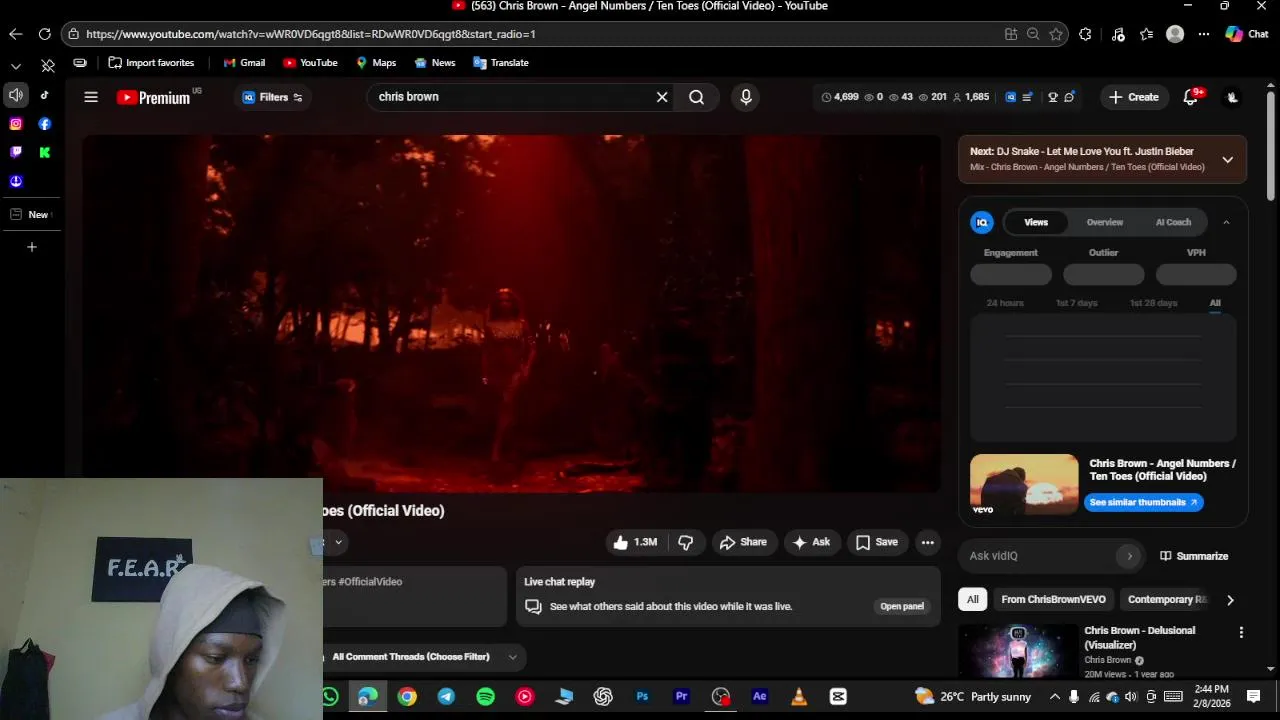Open the Maps bookmark

coord(376,62)
